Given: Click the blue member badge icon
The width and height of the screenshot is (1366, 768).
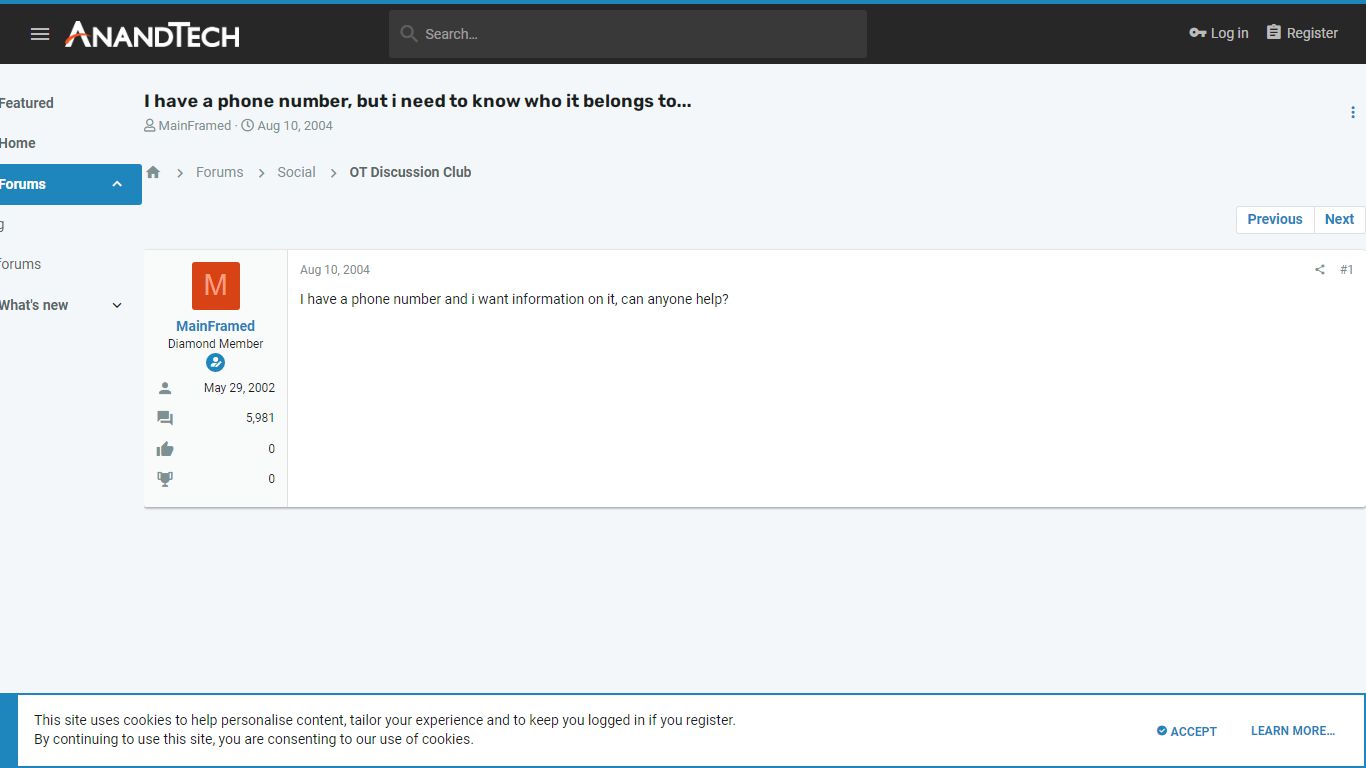Looking at the screenshot, I should (x=215, y=363).
